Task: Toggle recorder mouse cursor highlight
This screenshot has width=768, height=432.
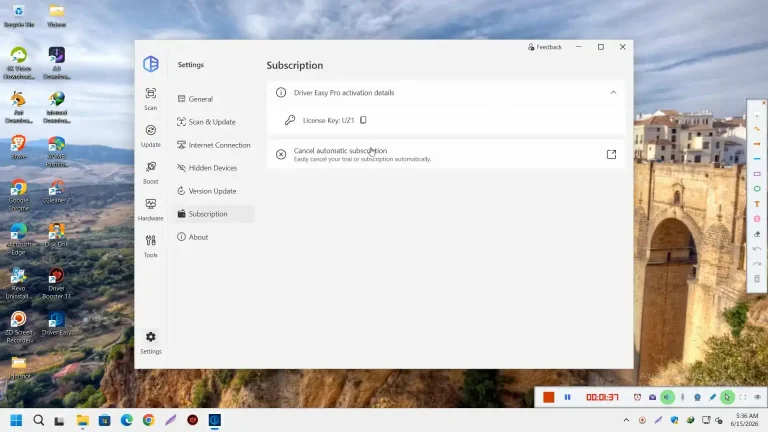Action: coord(727,397)
